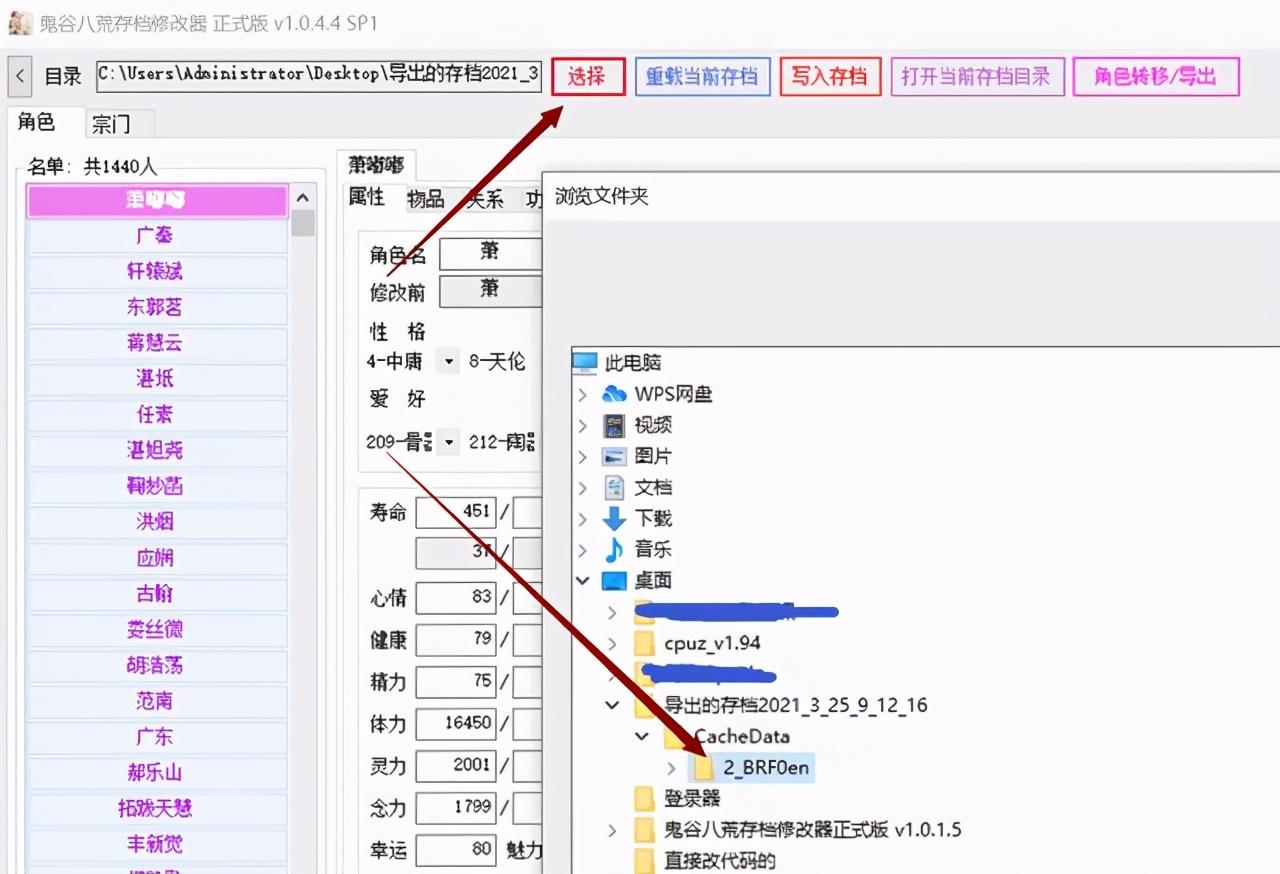1280x874 pixels.
Task: Click the 下载 blue download arrow icon
Action: click(x=614, y=518)
